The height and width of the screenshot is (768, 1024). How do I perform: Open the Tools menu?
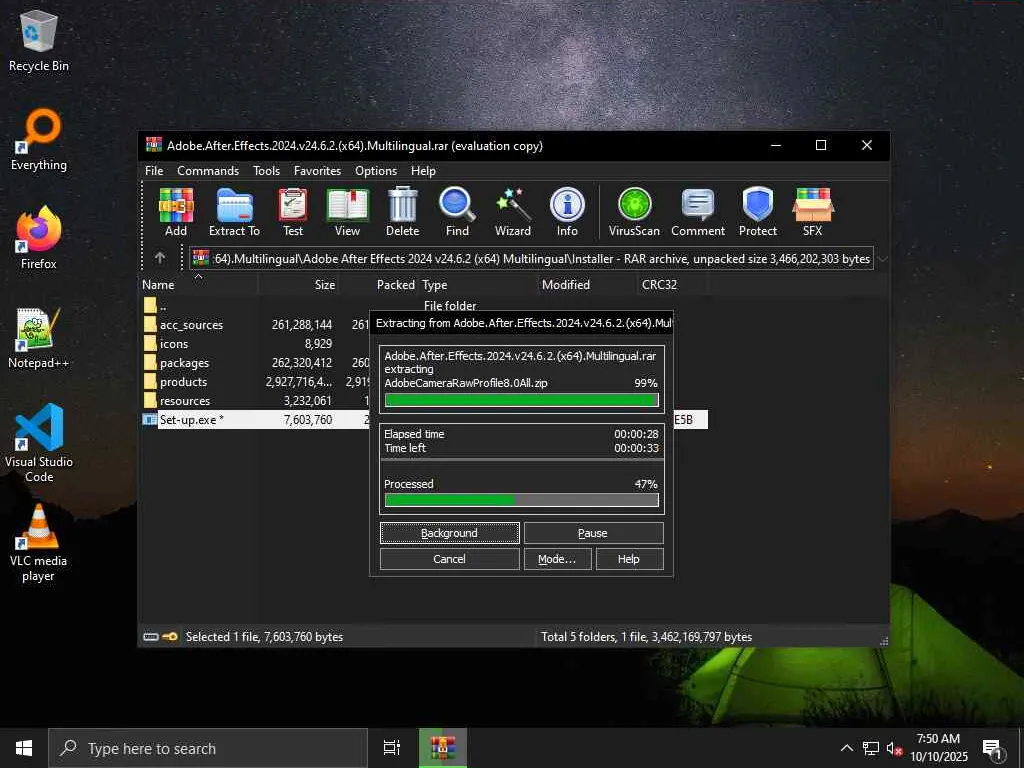click(x=266, y=170)
